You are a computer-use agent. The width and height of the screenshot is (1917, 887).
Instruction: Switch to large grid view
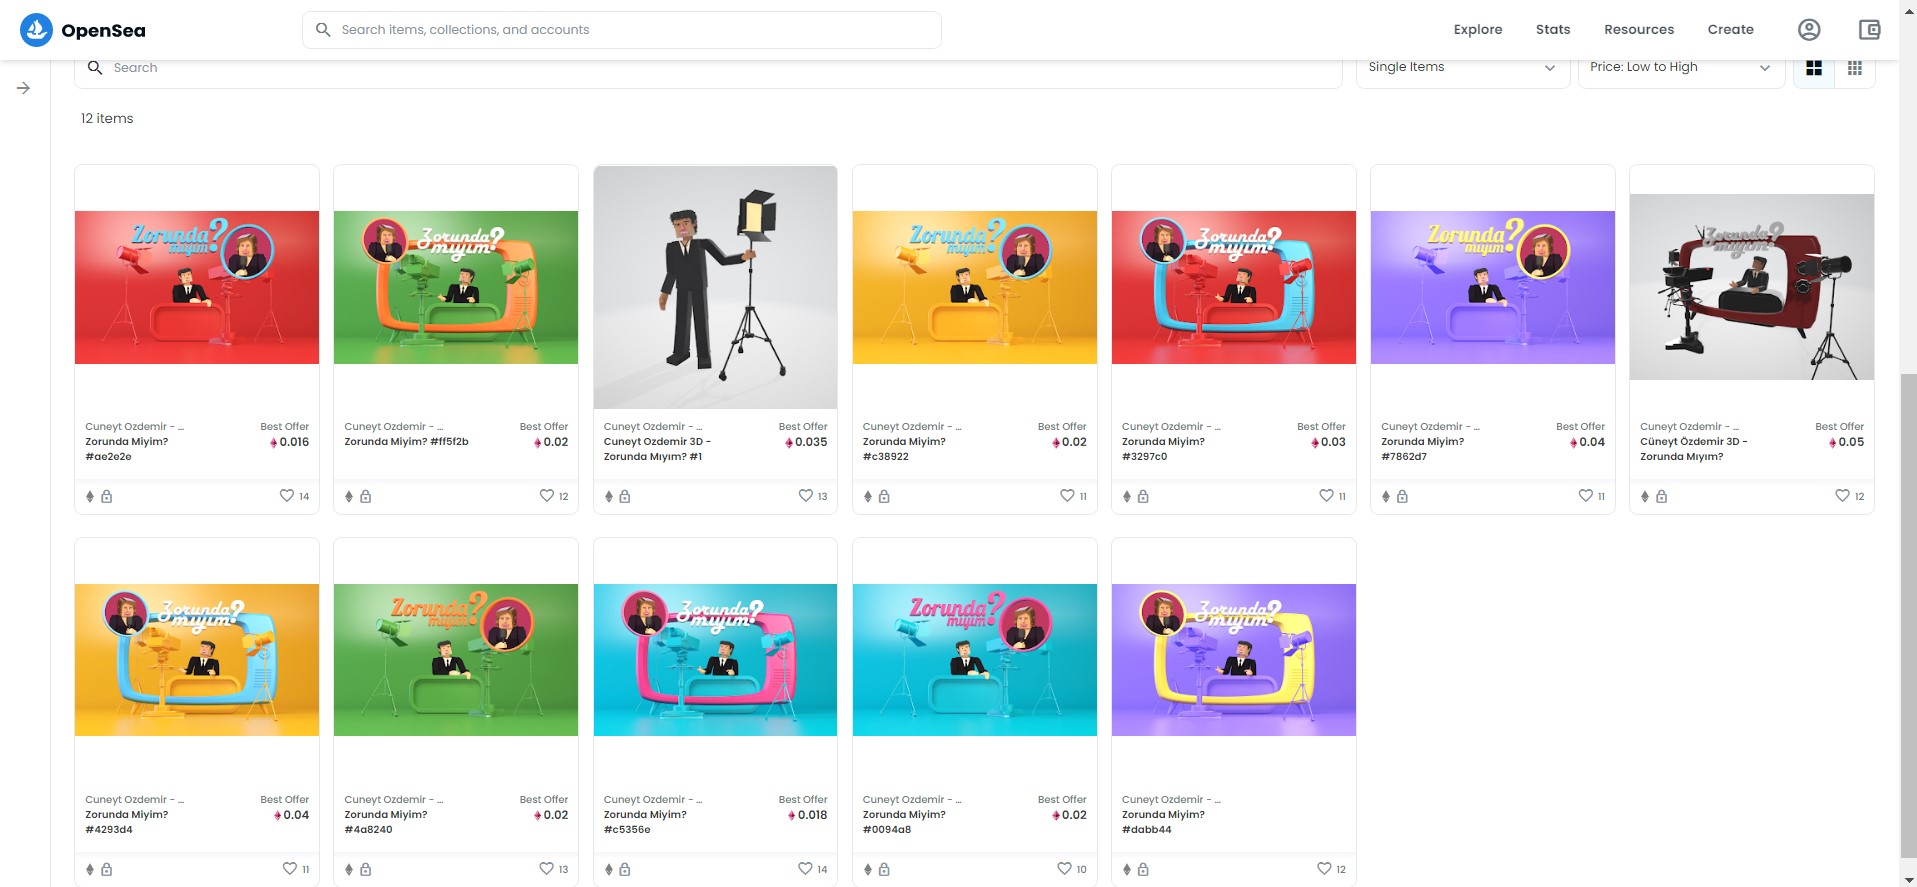pos(1814,68)
